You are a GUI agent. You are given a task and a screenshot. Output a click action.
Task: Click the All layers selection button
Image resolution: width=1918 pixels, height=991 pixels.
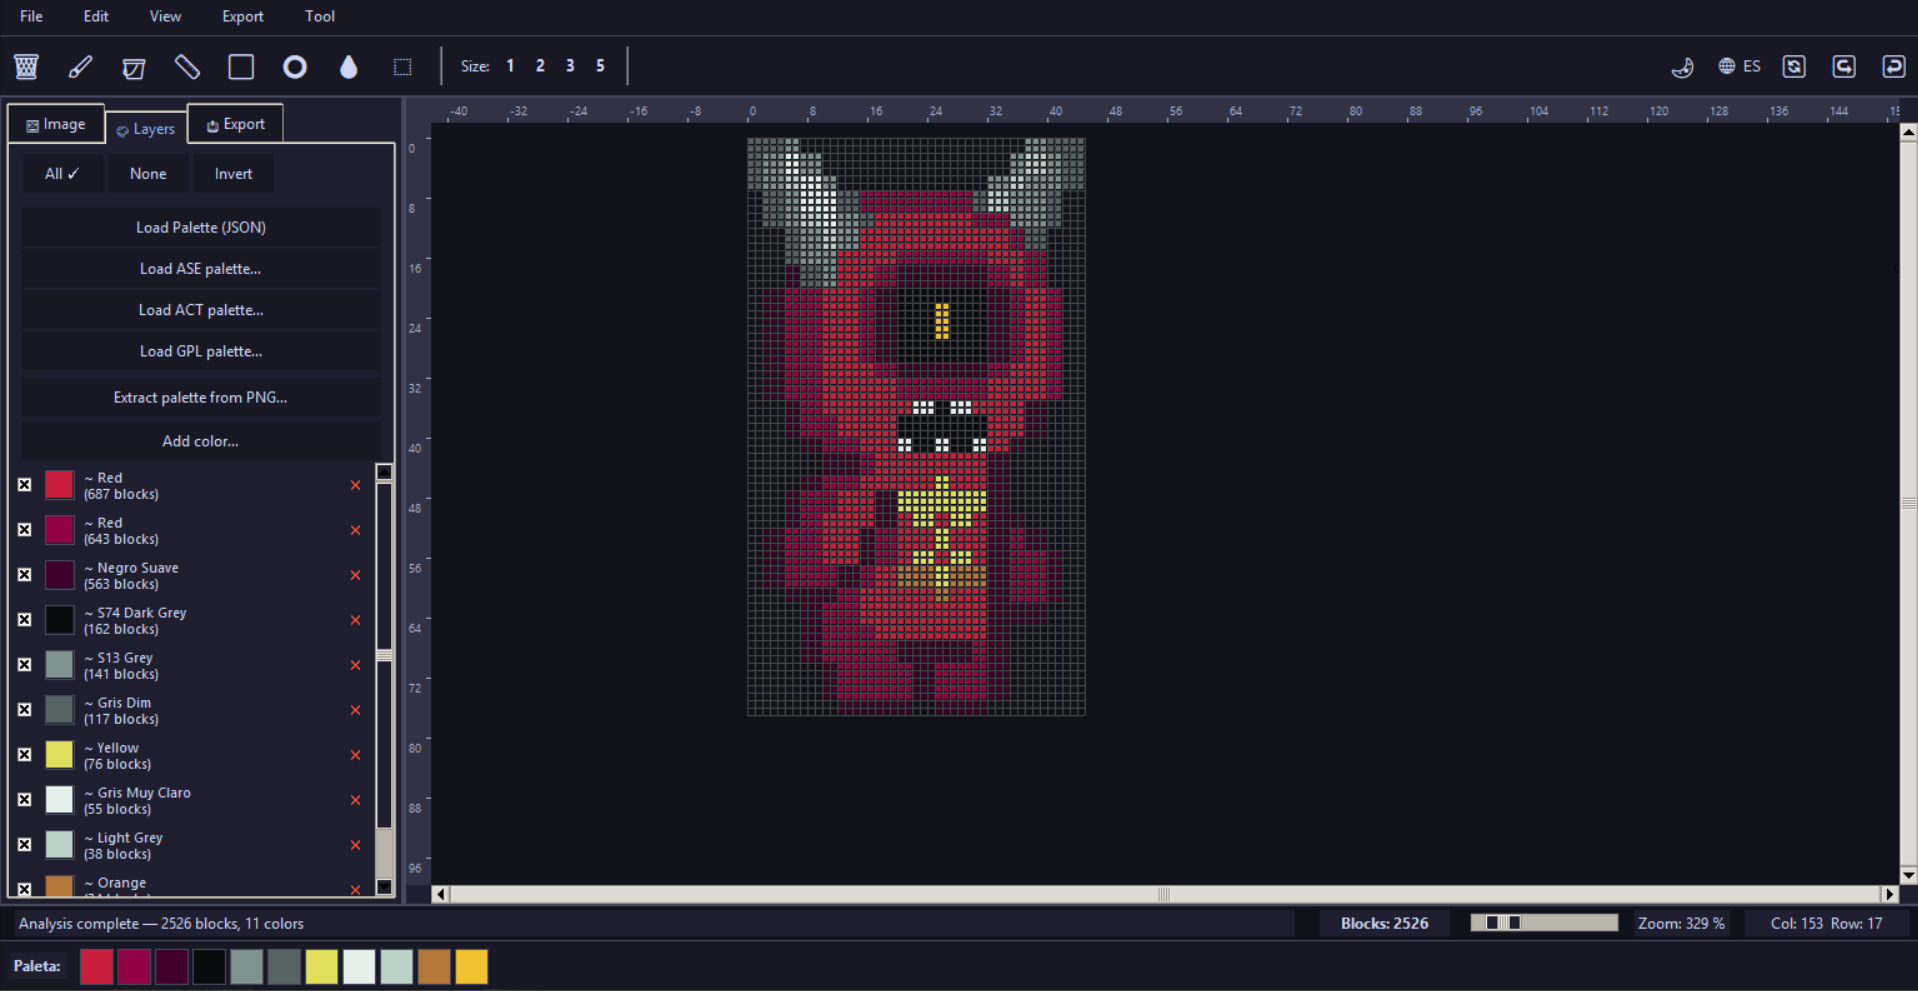coord(61,174)
